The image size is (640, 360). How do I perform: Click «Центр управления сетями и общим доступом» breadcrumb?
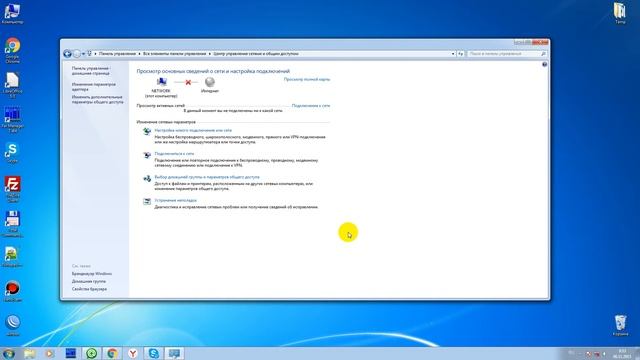coord(256,54)
